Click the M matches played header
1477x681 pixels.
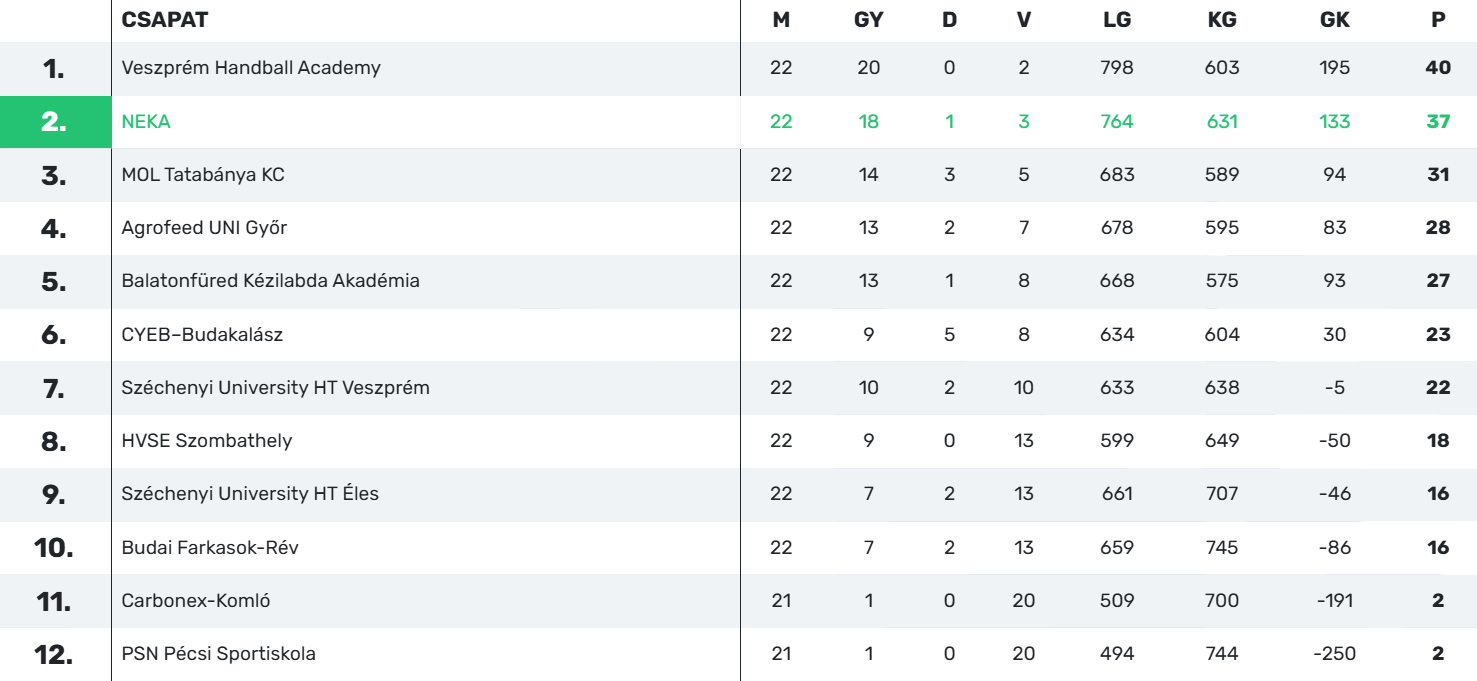pos(781,20)
